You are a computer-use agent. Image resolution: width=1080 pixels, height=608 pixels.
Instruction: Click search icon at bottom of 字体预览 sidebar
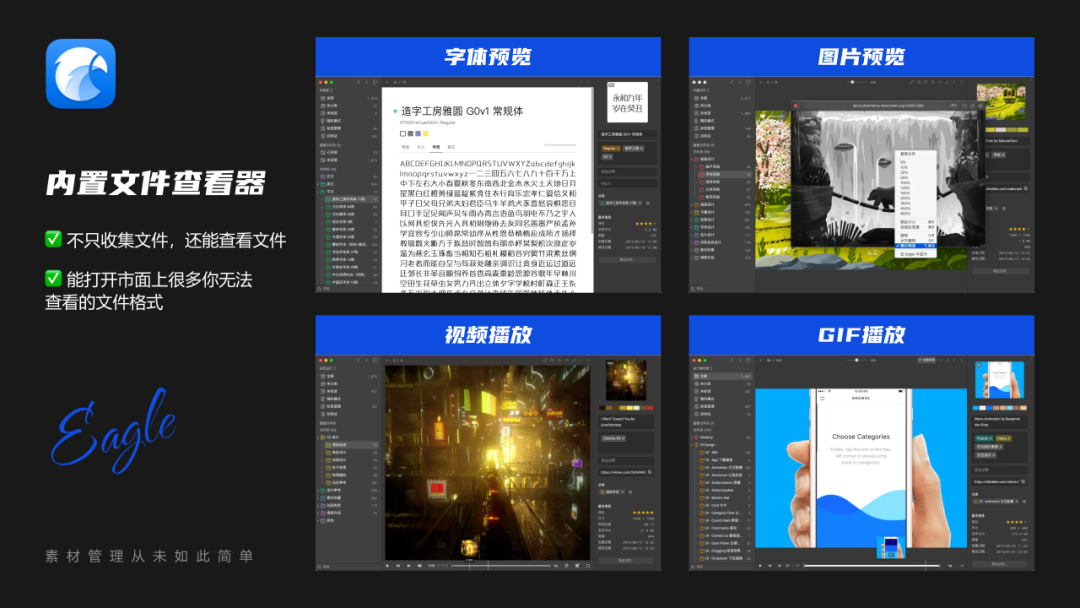pyautogui.click(x=319, y=289)
